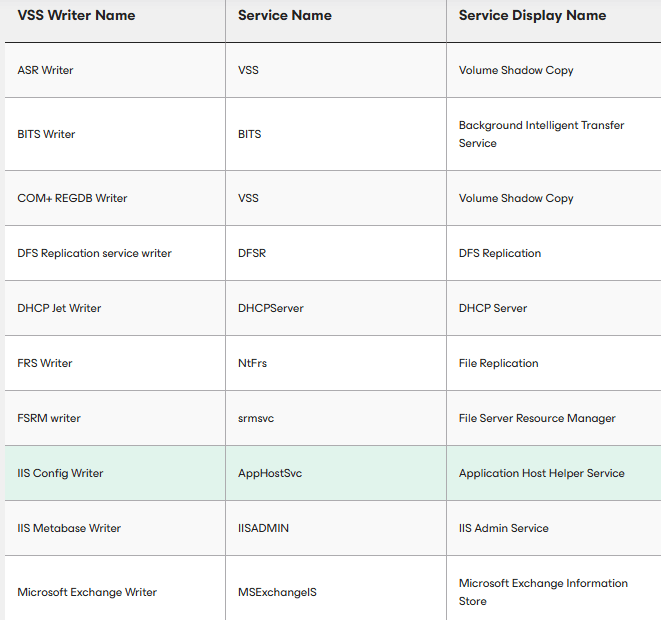Select the BITS Writer cell

point(115,134)
